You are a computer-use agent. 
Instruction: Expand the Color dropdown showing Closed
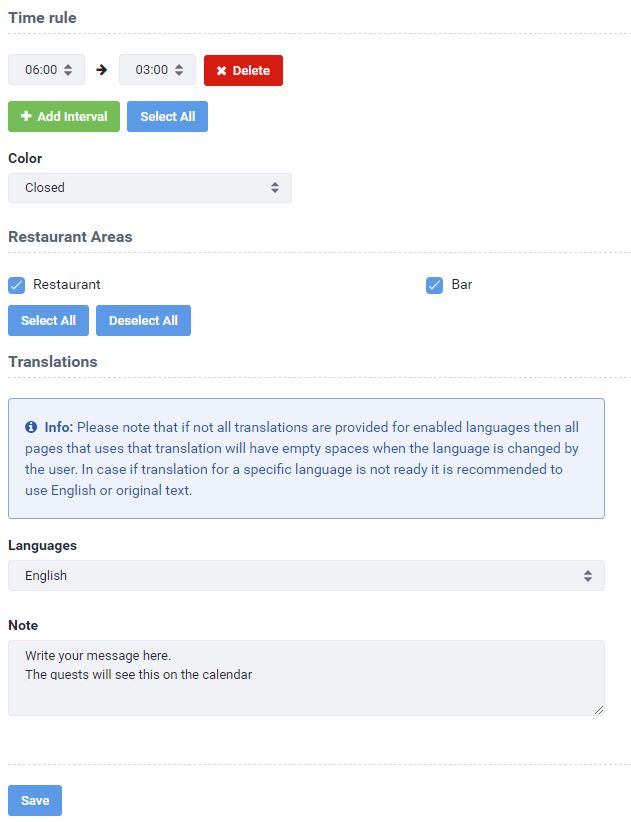pyautogui.click(x=150, y=188)
